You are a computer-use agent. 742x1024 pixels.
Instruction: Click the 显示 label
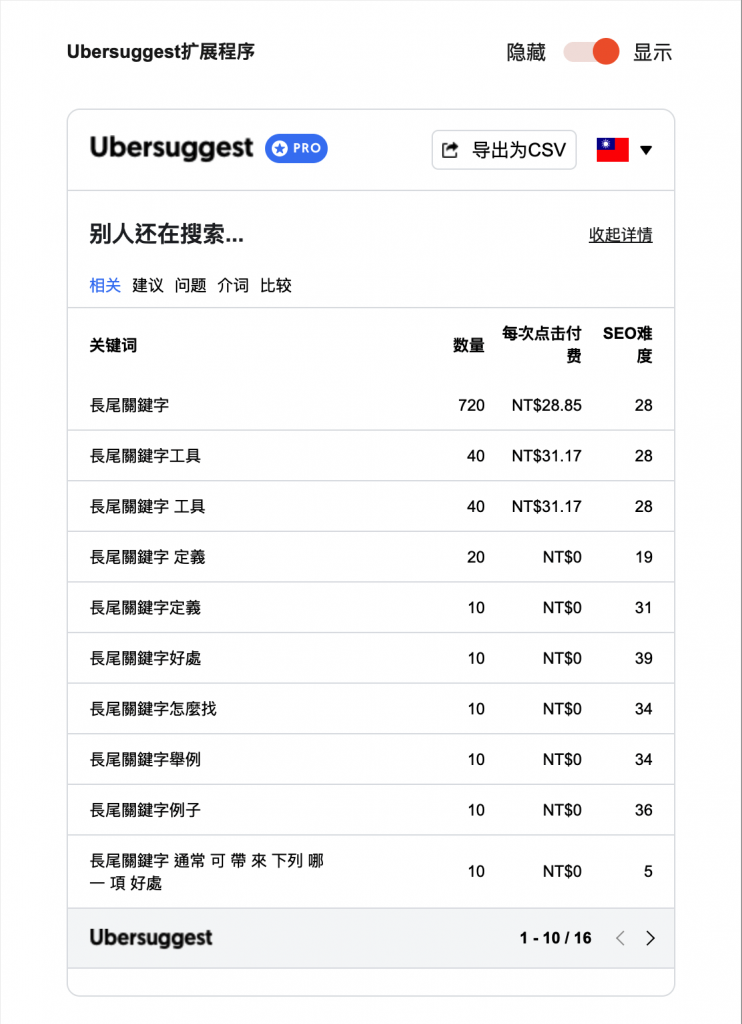[653, 52]
